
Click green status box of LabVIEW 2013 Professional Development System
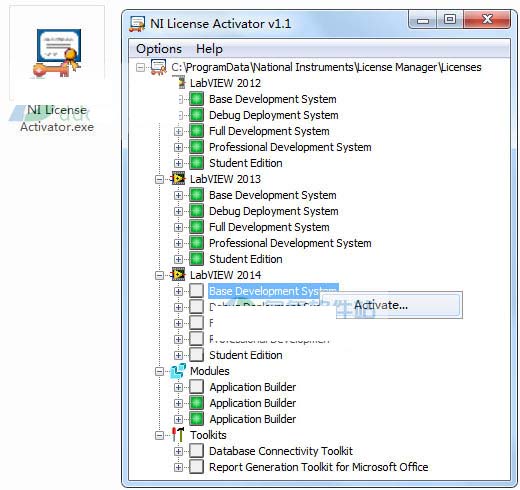click(x=196, y=243)
